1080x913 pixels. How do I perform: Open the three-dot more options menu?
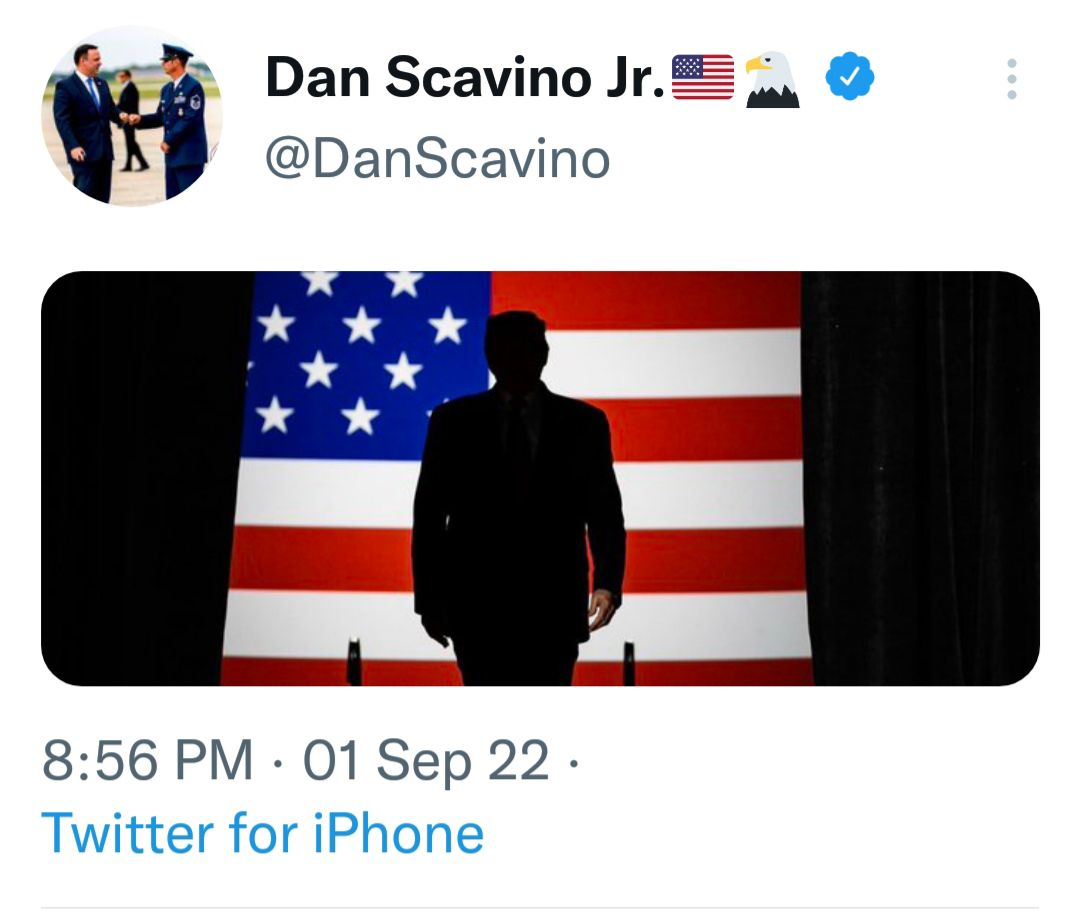(x=1012, y=79)
